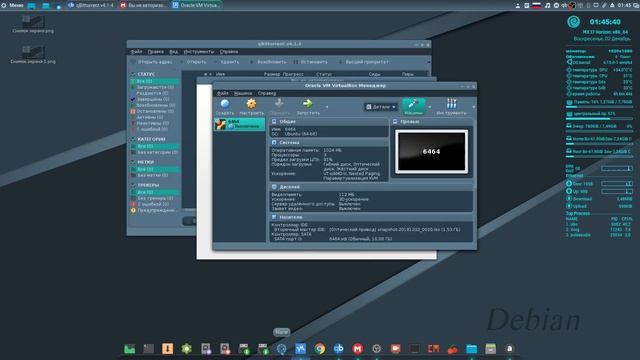Open the Файл menu in VirtualBox
640x360 pixels.
[222, 93]
